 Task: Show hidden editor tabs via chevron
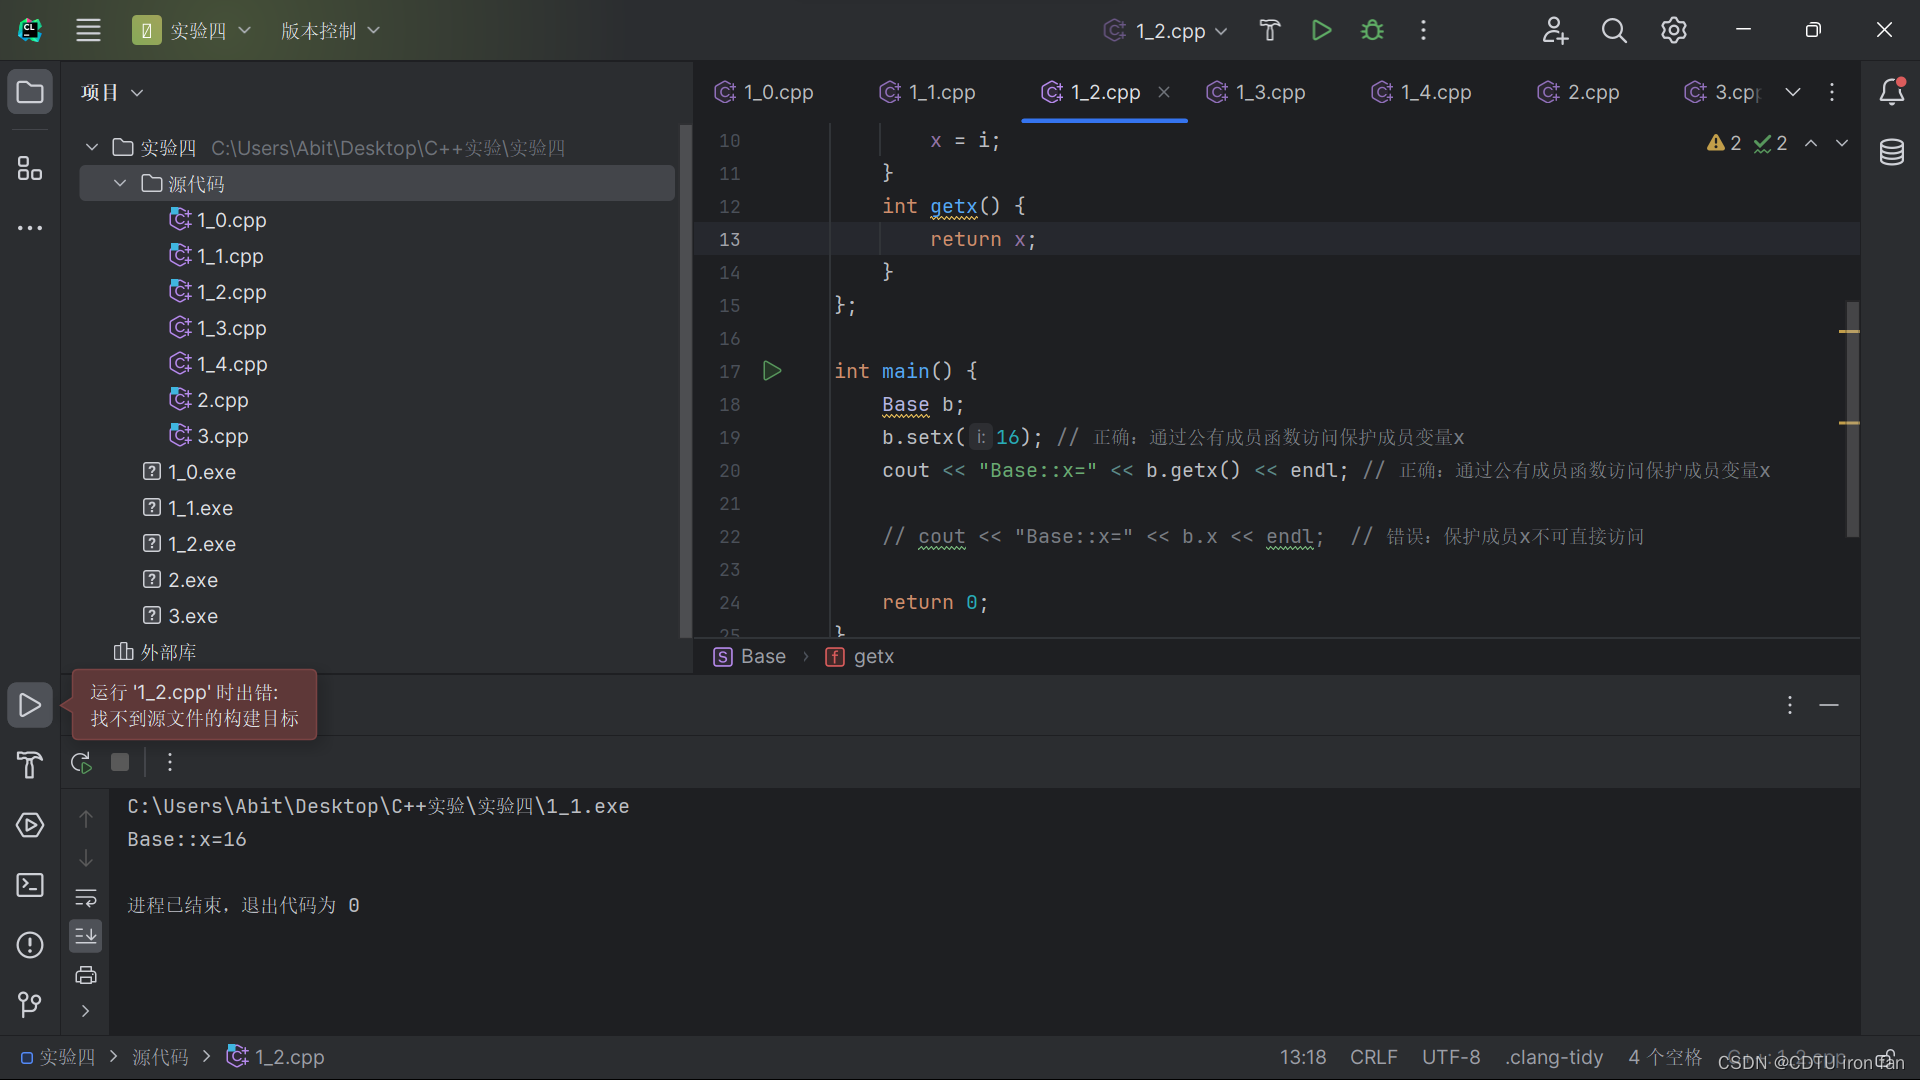tap(1793, 92)
